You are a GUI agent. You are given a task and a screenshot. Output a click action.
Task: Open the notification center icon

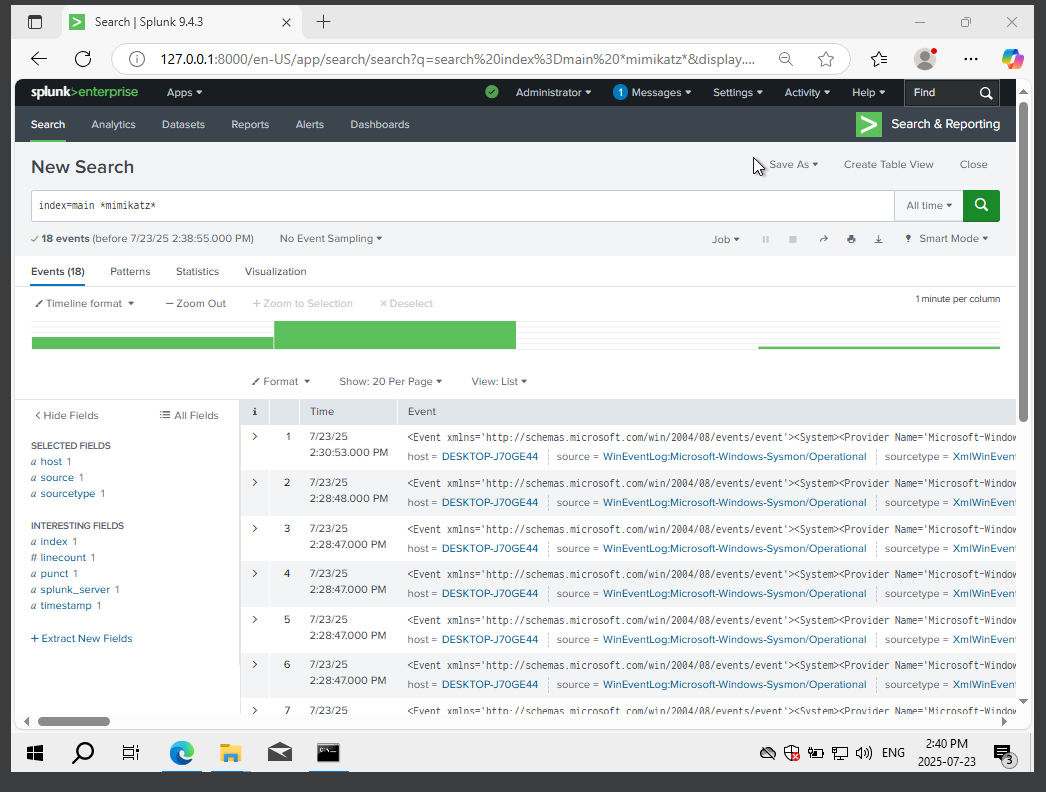coord(1004,755)
